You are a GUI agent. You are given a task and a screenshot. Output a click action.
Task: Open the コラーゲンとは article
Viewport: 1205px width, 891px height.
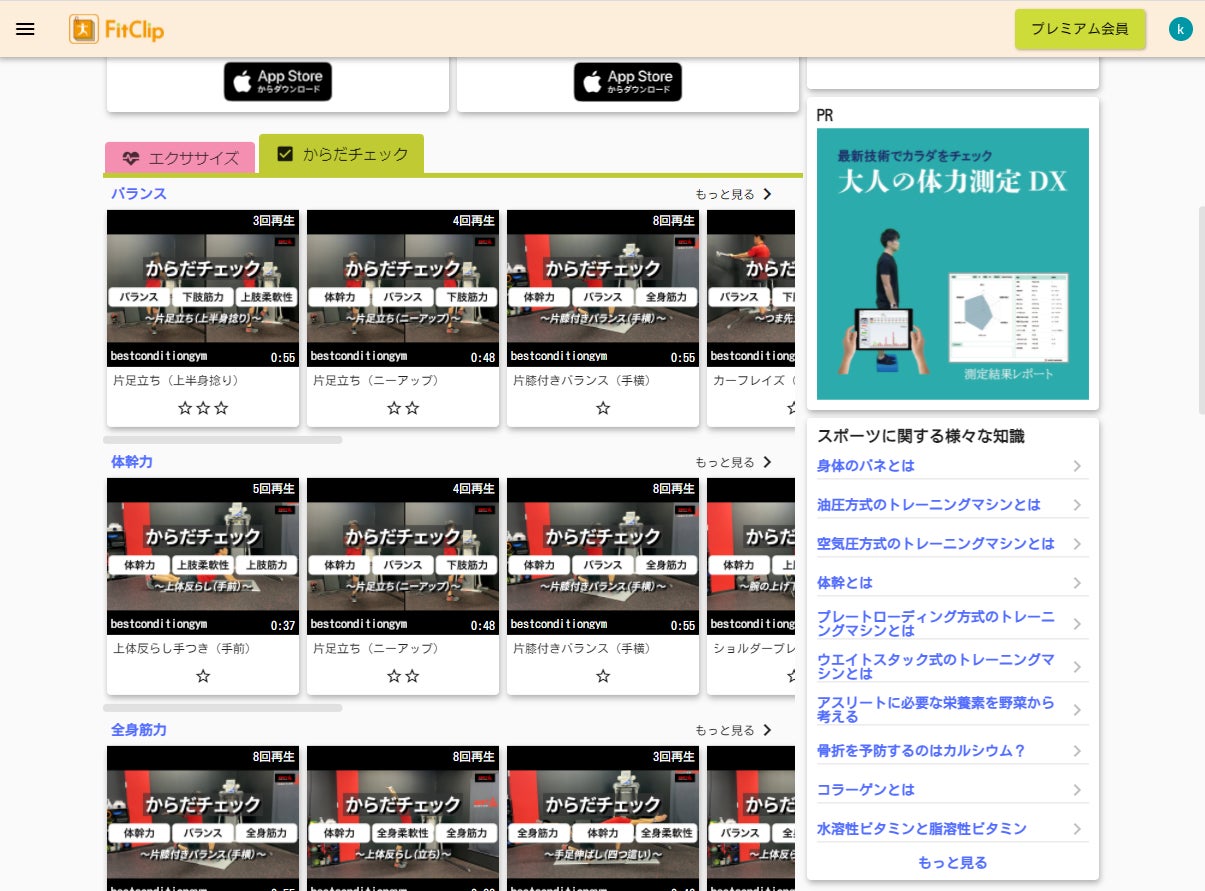[866, 790]
